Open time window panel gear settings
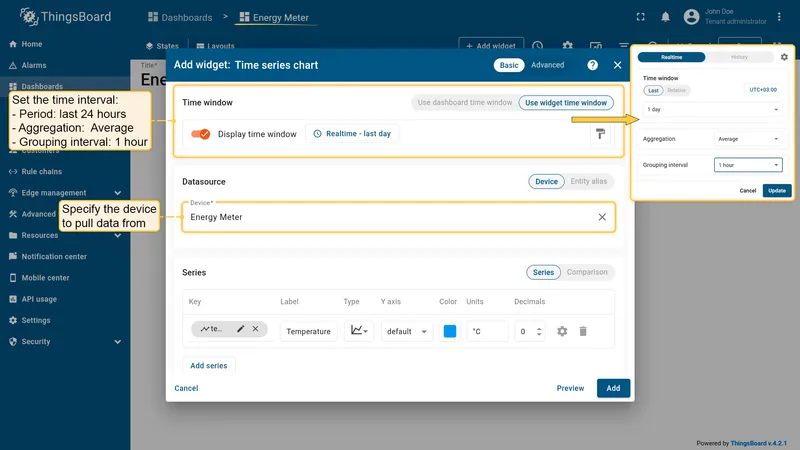800x450 pixels. [784, 57]
